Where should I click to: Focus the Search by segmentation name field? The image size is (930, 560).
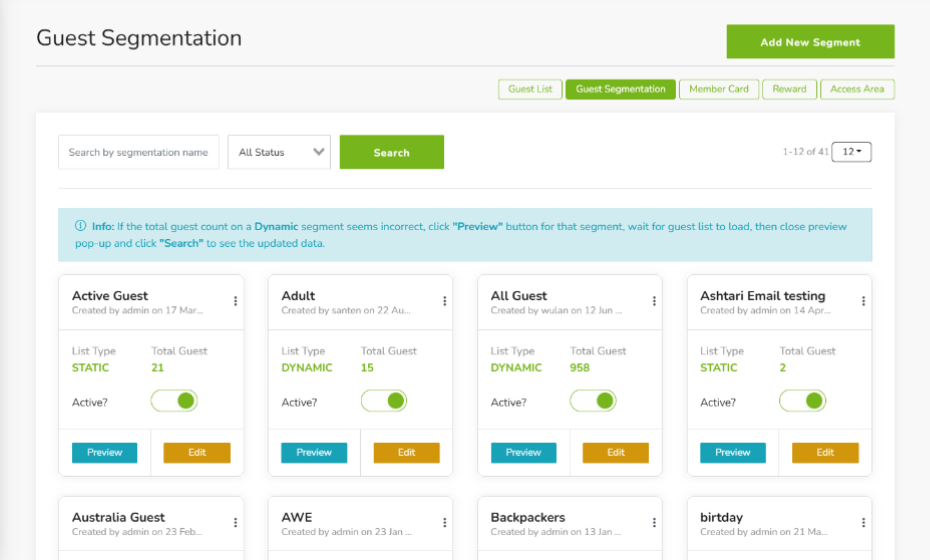(x=139, y=152)
